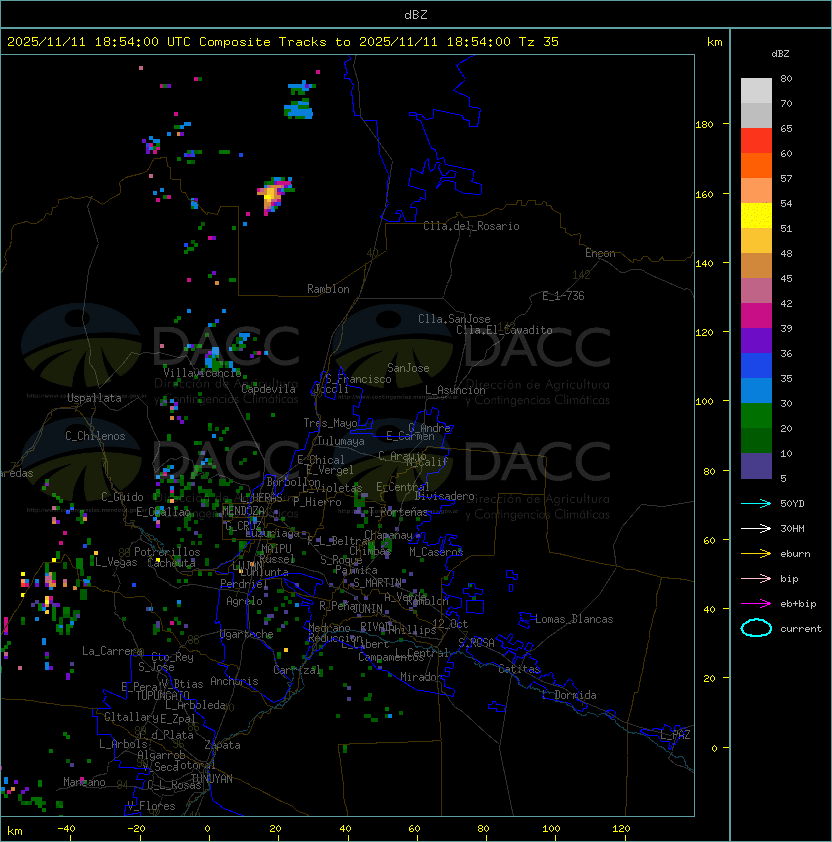832x842 pixels.
Task: Click the Catitas map label
Action: point(519,669)
